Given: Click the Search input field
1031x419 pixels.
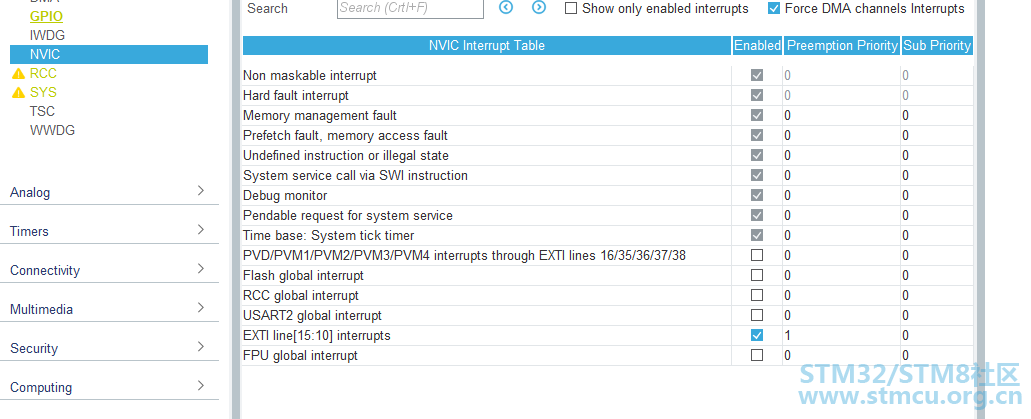Looking at the screenshot, I should coord(410,9).
